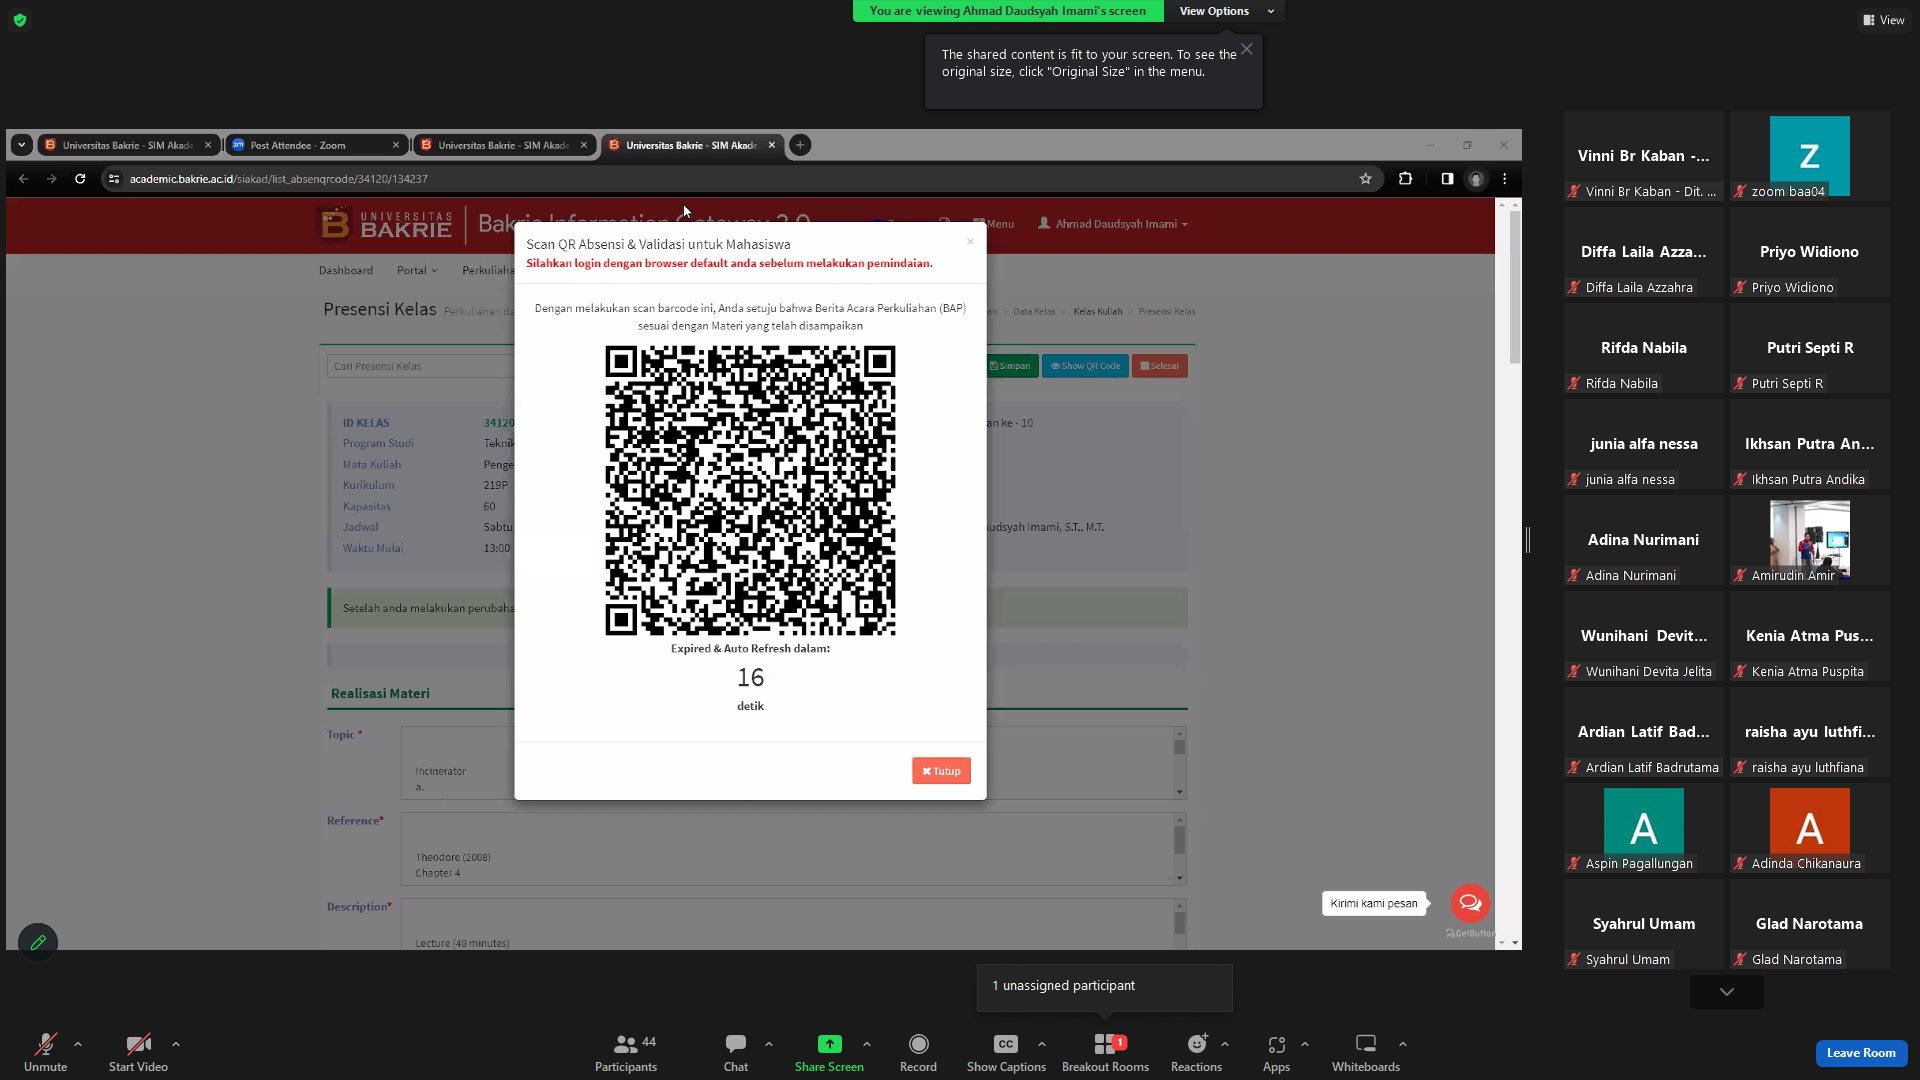Show more participants with the down chevron
1920x1080 pixels.
(1727, 992)
